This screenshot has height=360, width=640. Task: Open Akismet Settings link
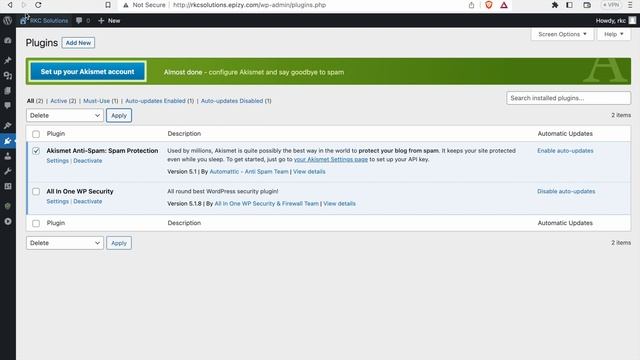(x=58, y=161)
